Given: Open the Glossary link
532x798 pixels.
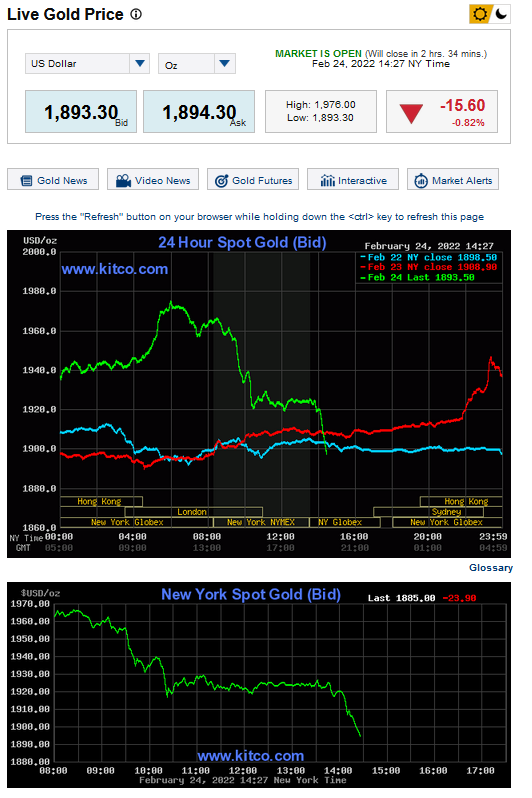Looking at the screenshot, I should [x=491, y=567].
